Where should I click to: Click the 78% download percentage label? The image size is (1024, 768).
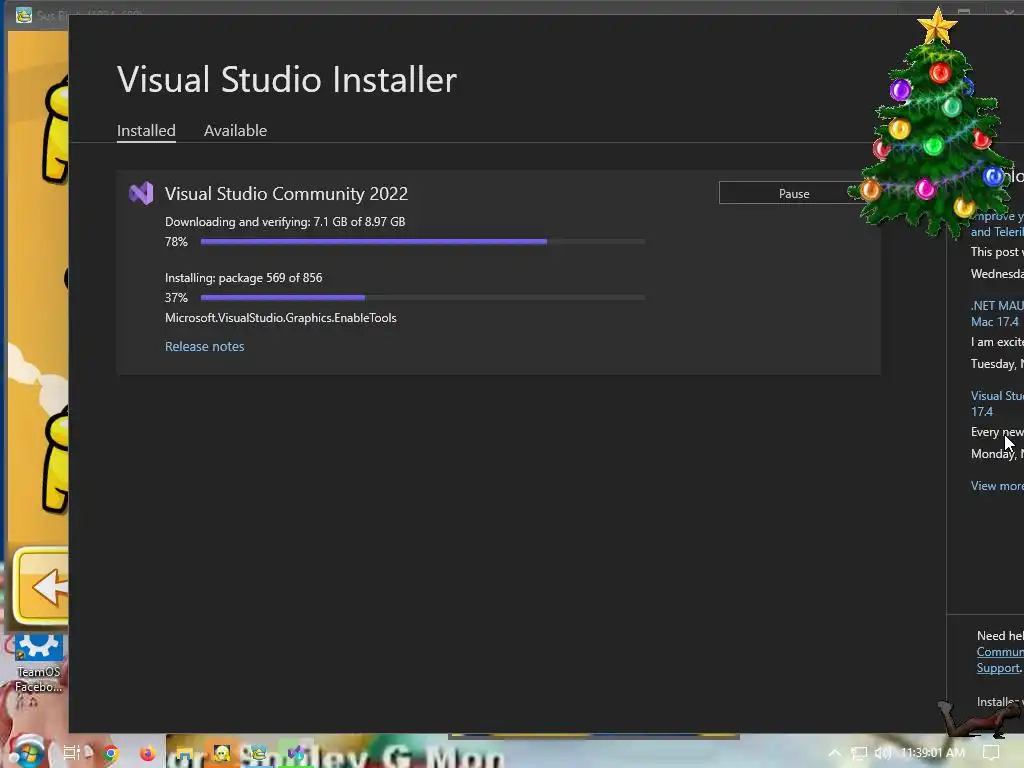(176, 242)
